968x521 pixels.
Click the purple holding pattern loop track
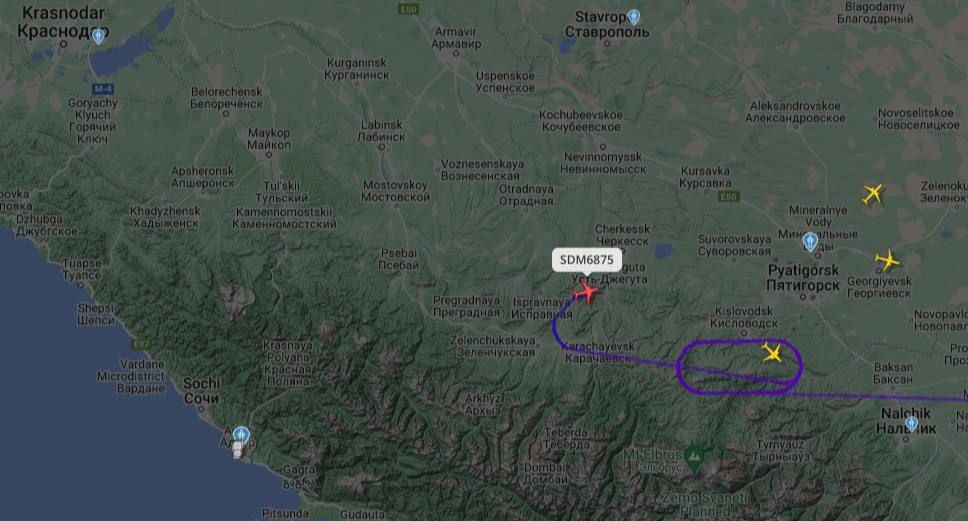(x=740, y=367)
